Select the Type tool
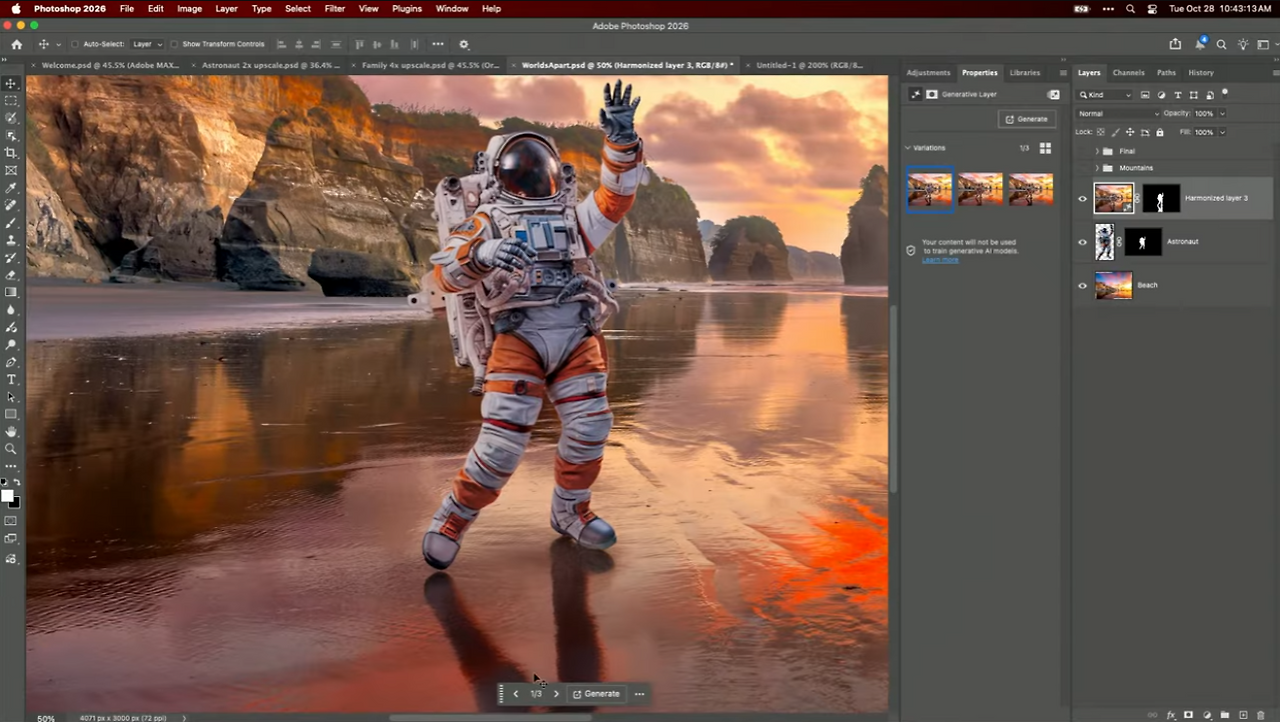Image resolution: width=1280 pixels, height=722 pixels. click(11, 380)
